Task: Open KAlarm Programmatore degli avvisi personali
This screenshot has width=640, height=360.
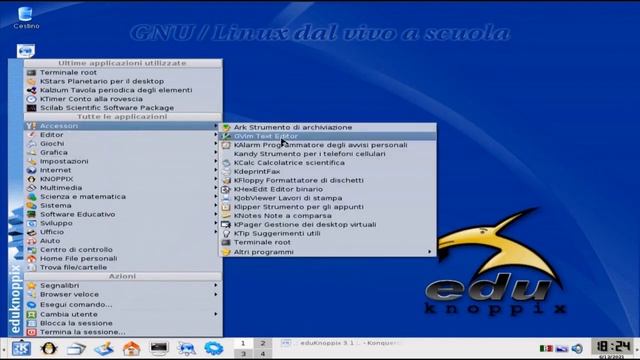Action: [328, 145]
